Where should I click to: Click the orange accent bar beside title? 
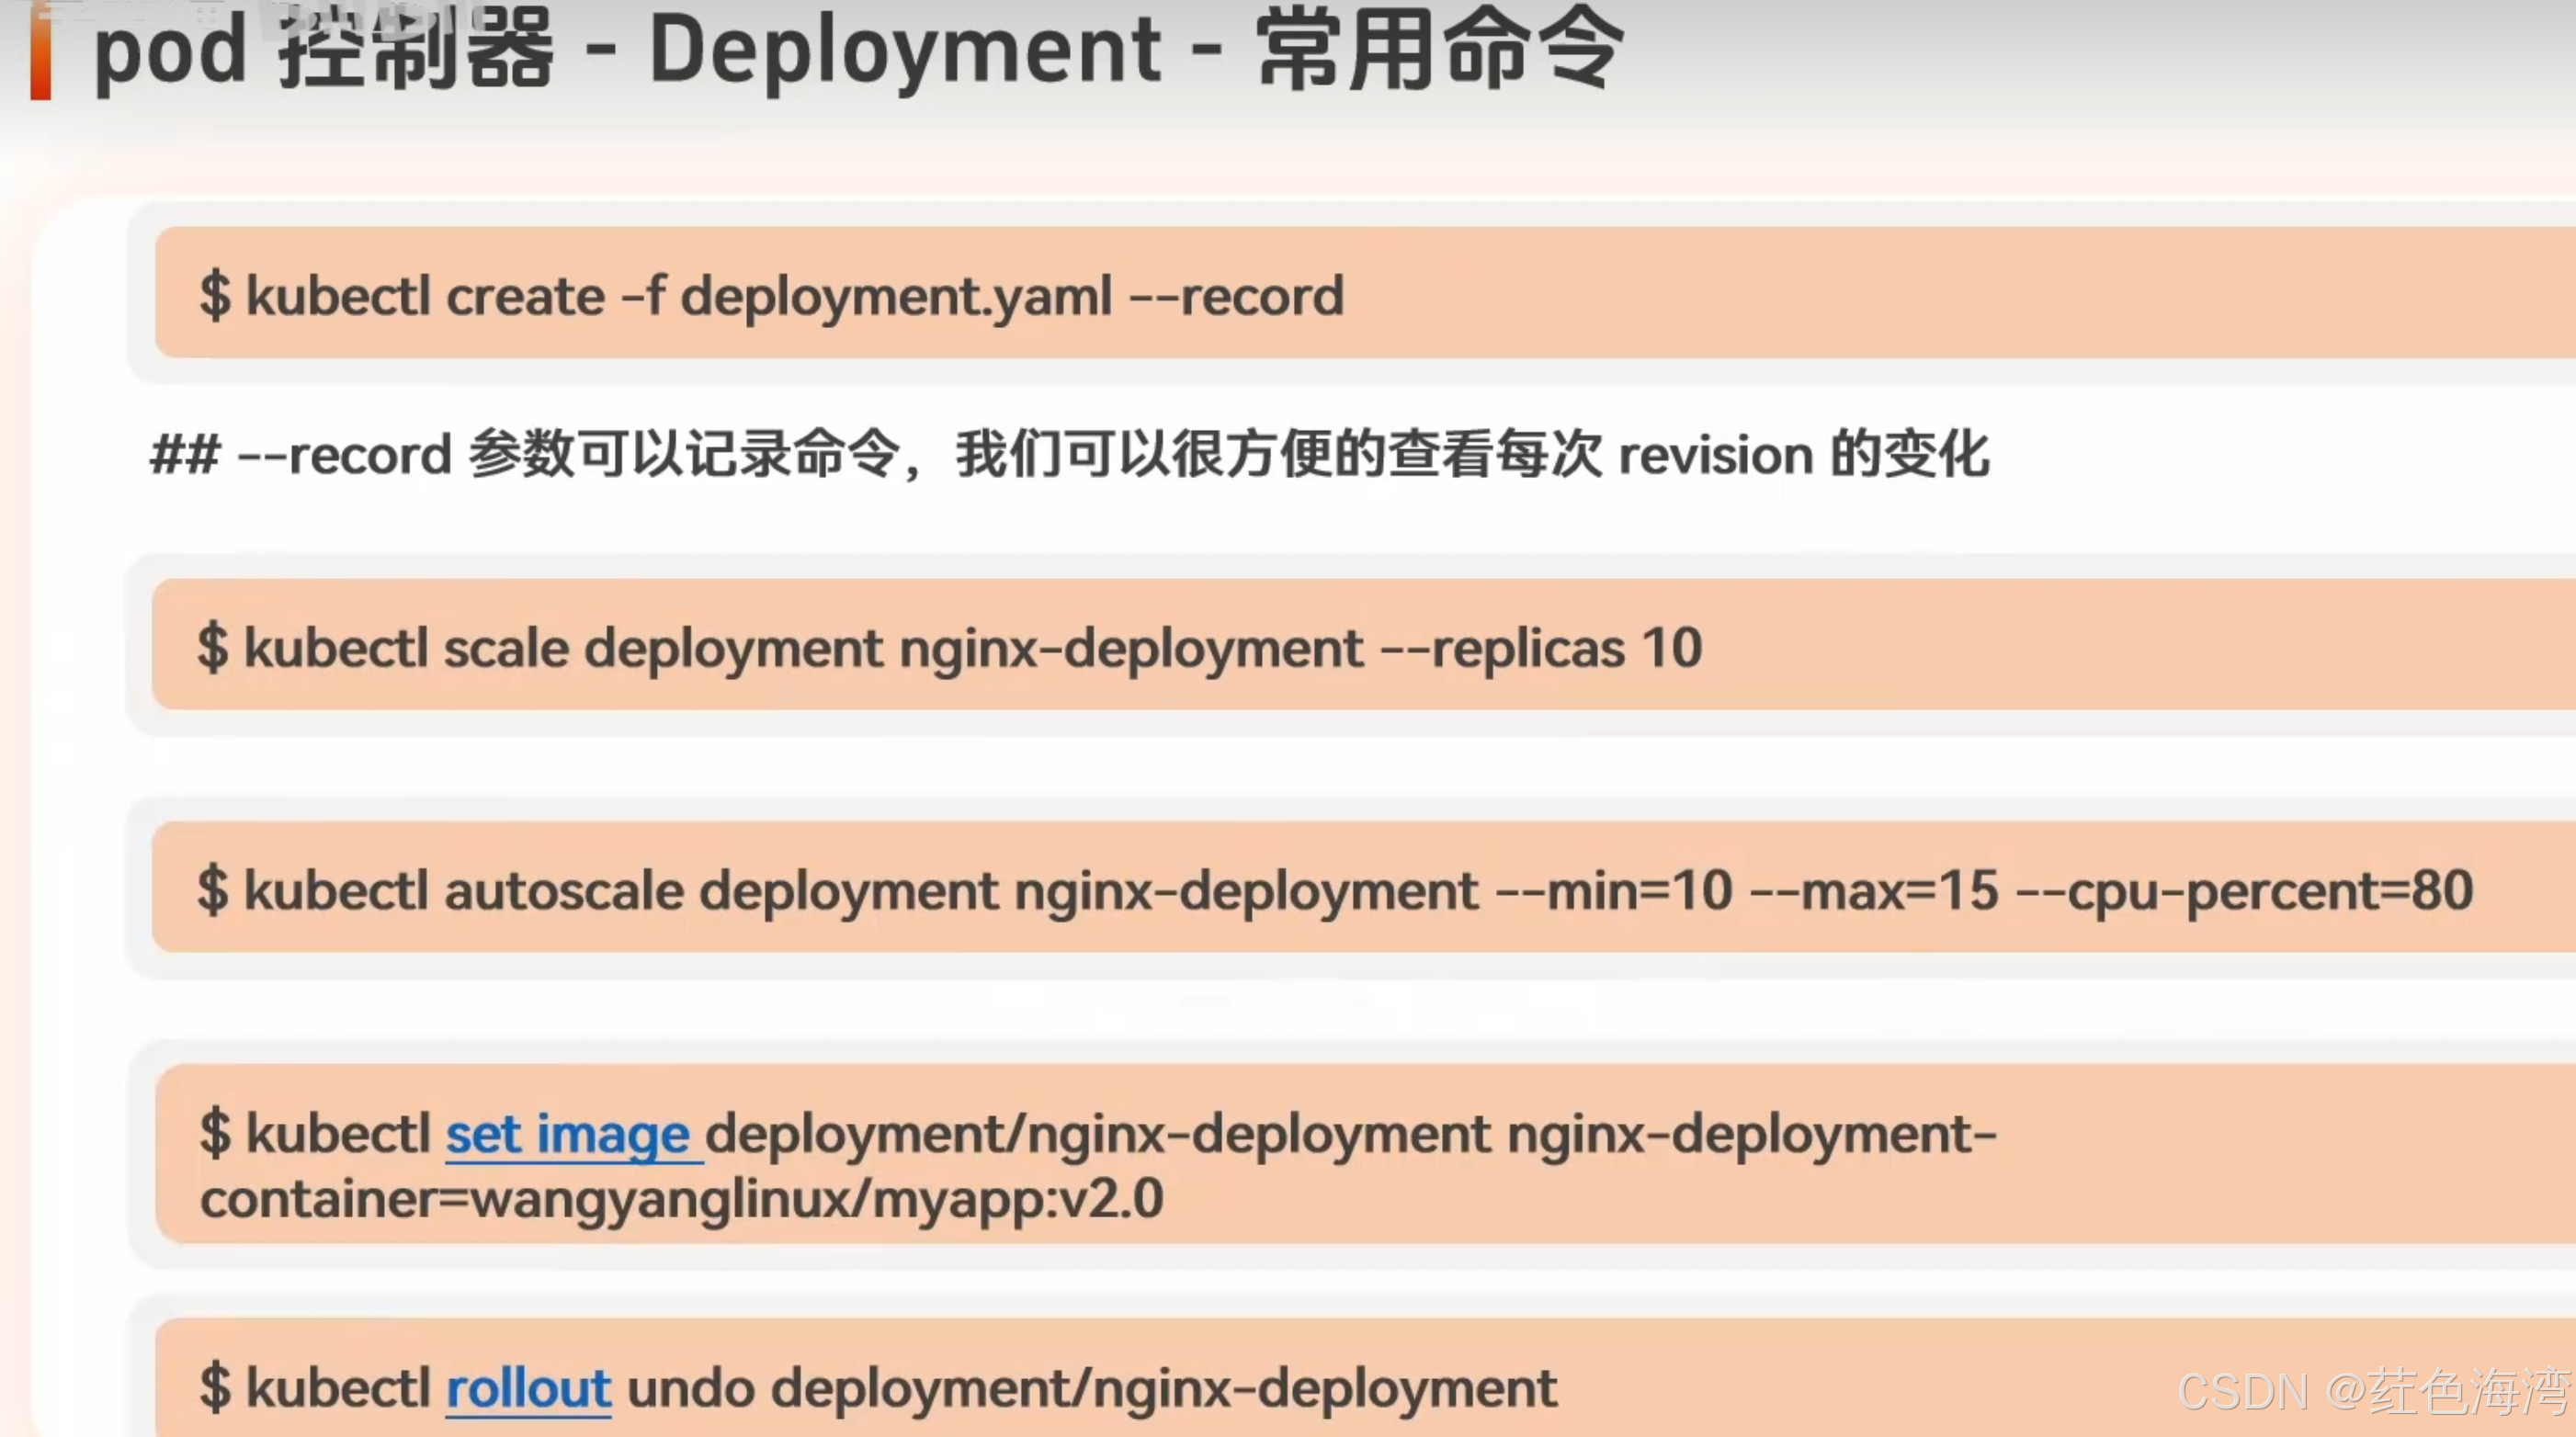(x=40, y=56)
